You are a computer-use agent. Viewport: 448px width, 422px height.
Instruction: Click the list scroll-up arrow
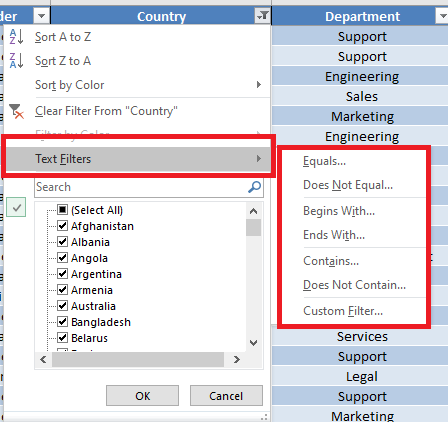point(253,211)
